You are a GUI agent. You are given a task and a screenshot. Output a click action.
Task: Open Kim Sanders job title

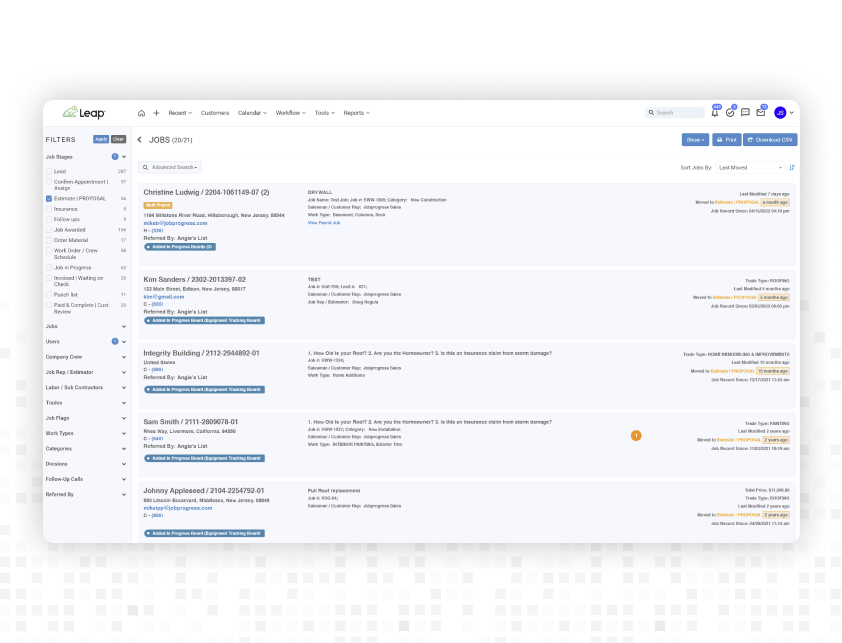click(x=194, y=279)
